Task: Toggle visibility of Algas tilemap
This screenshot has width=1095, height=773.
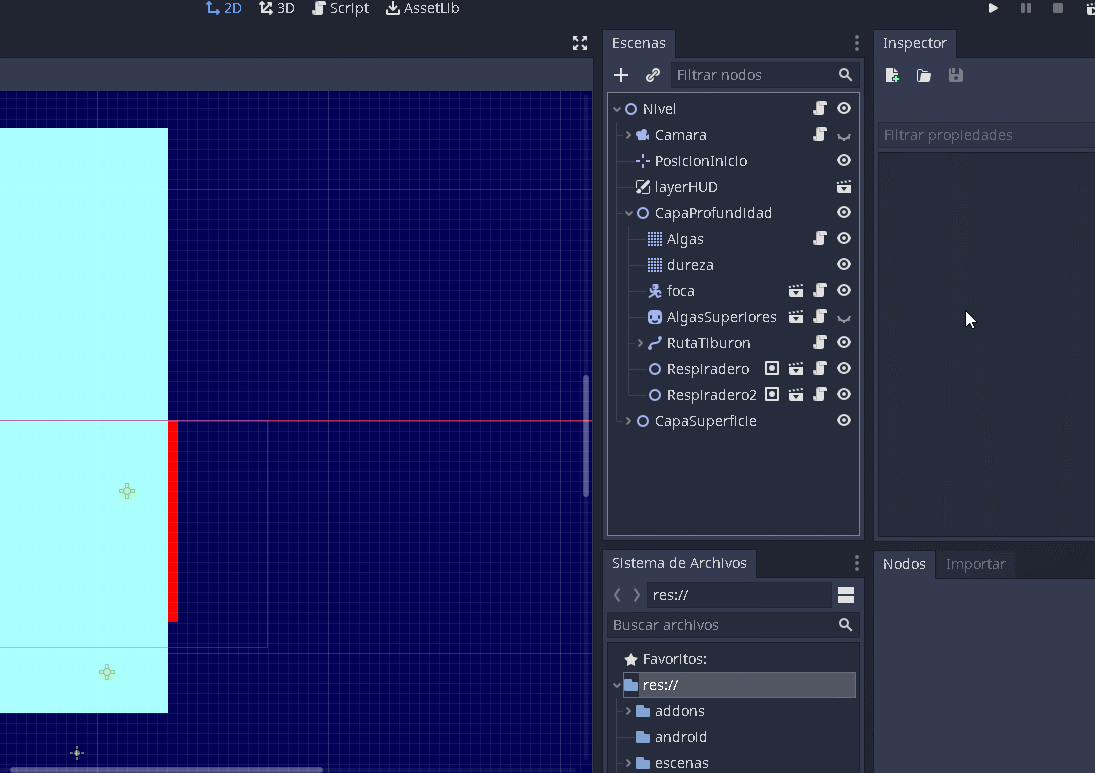Action: pos(844,238)
